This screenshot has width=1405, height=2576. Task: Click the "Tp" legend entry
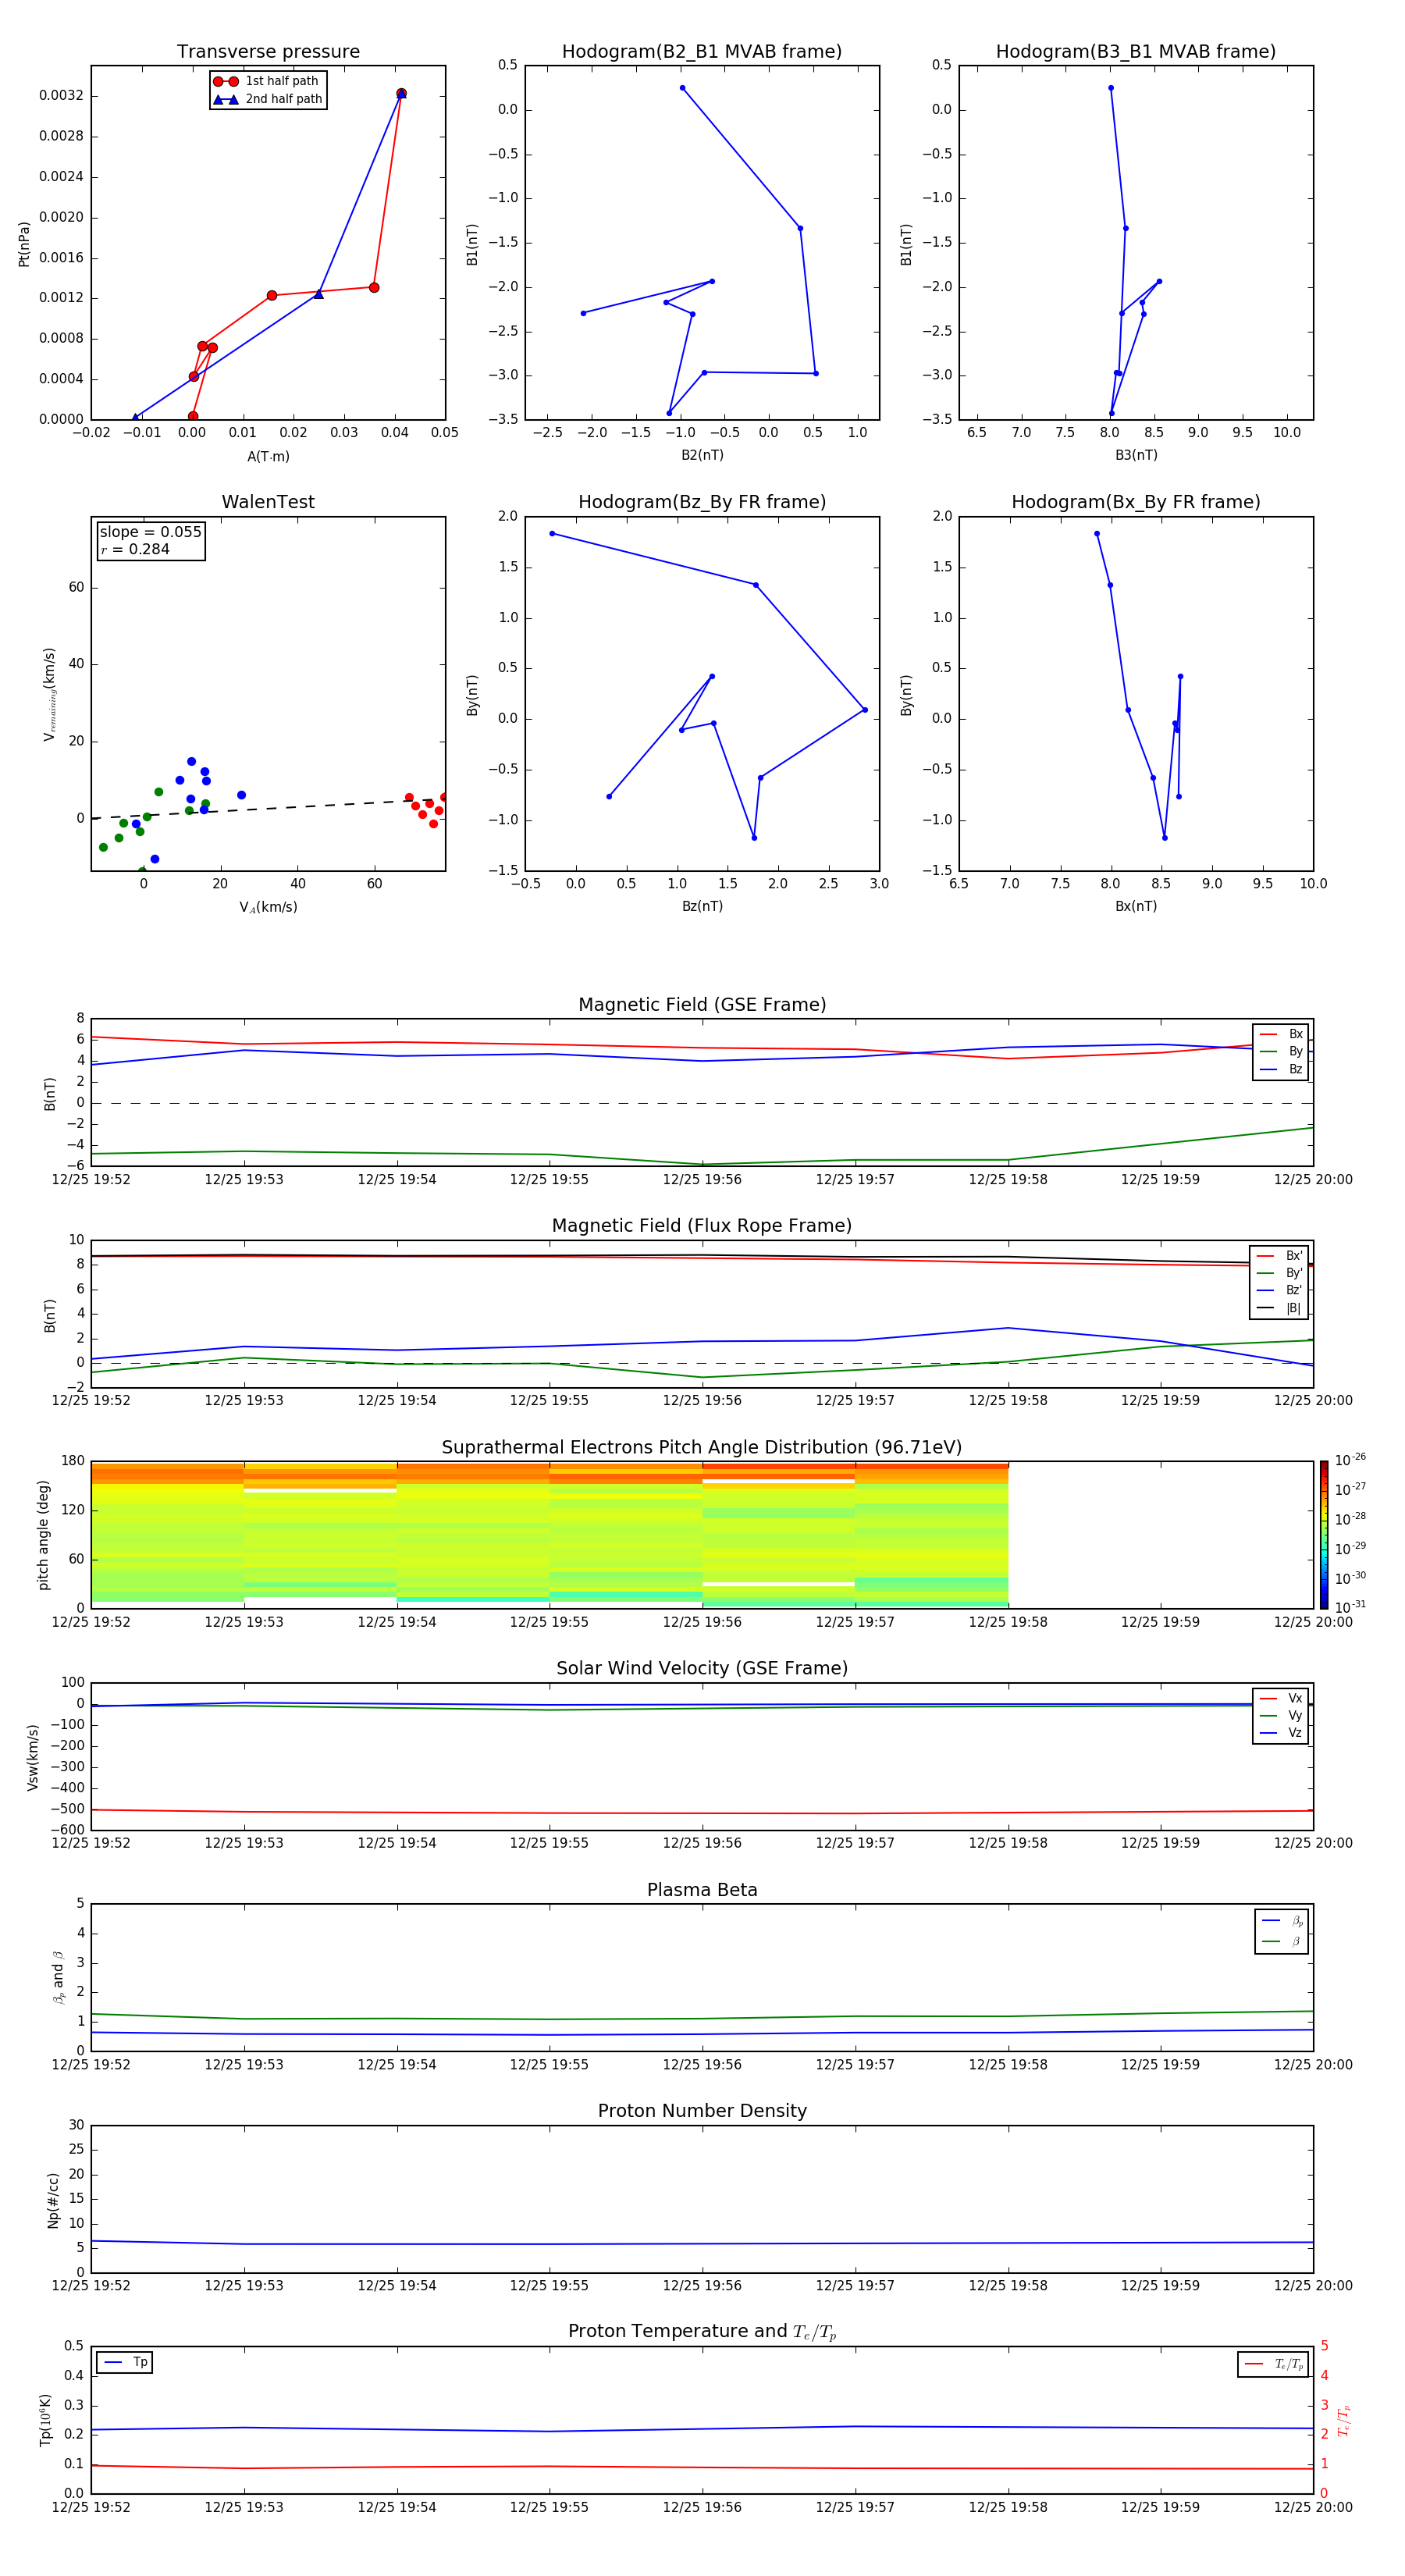[125, 2363]
